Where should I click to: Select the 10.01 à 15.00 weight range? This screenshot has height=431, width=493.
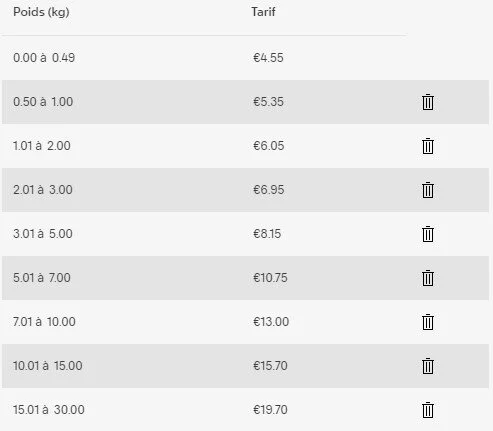[x=48, y=366]
